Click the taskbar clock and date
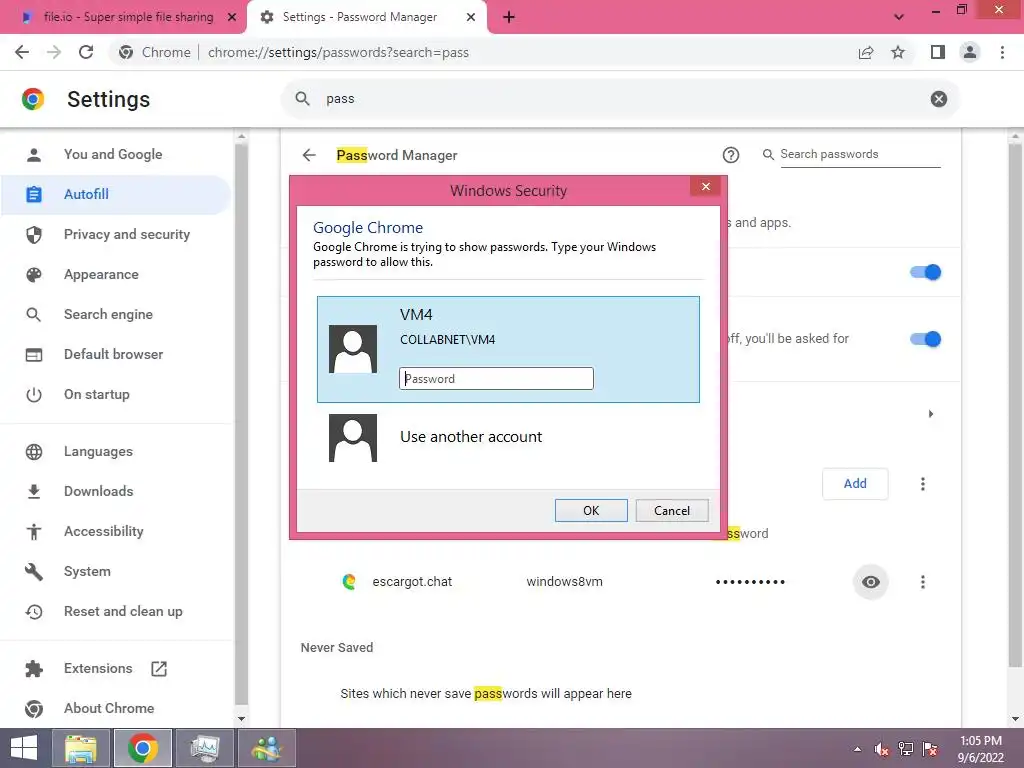The image size is (1024, 768). [980, 749]
